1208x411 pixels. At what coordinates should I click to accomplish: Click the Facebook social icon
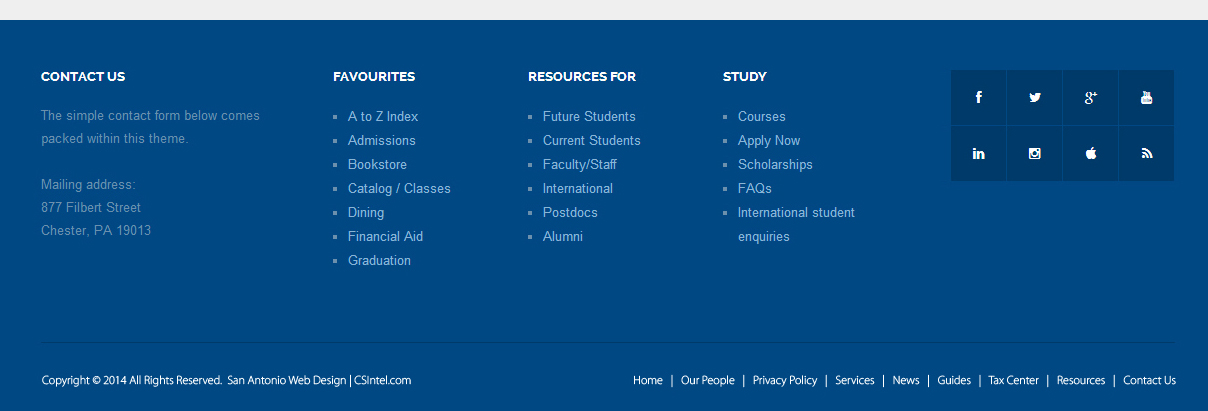(x=978, y=97)
